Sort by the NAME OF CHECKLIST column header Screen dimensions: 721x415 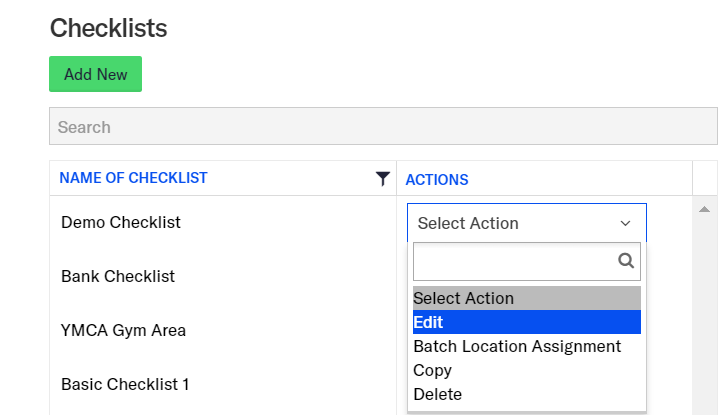pos(133,178)
